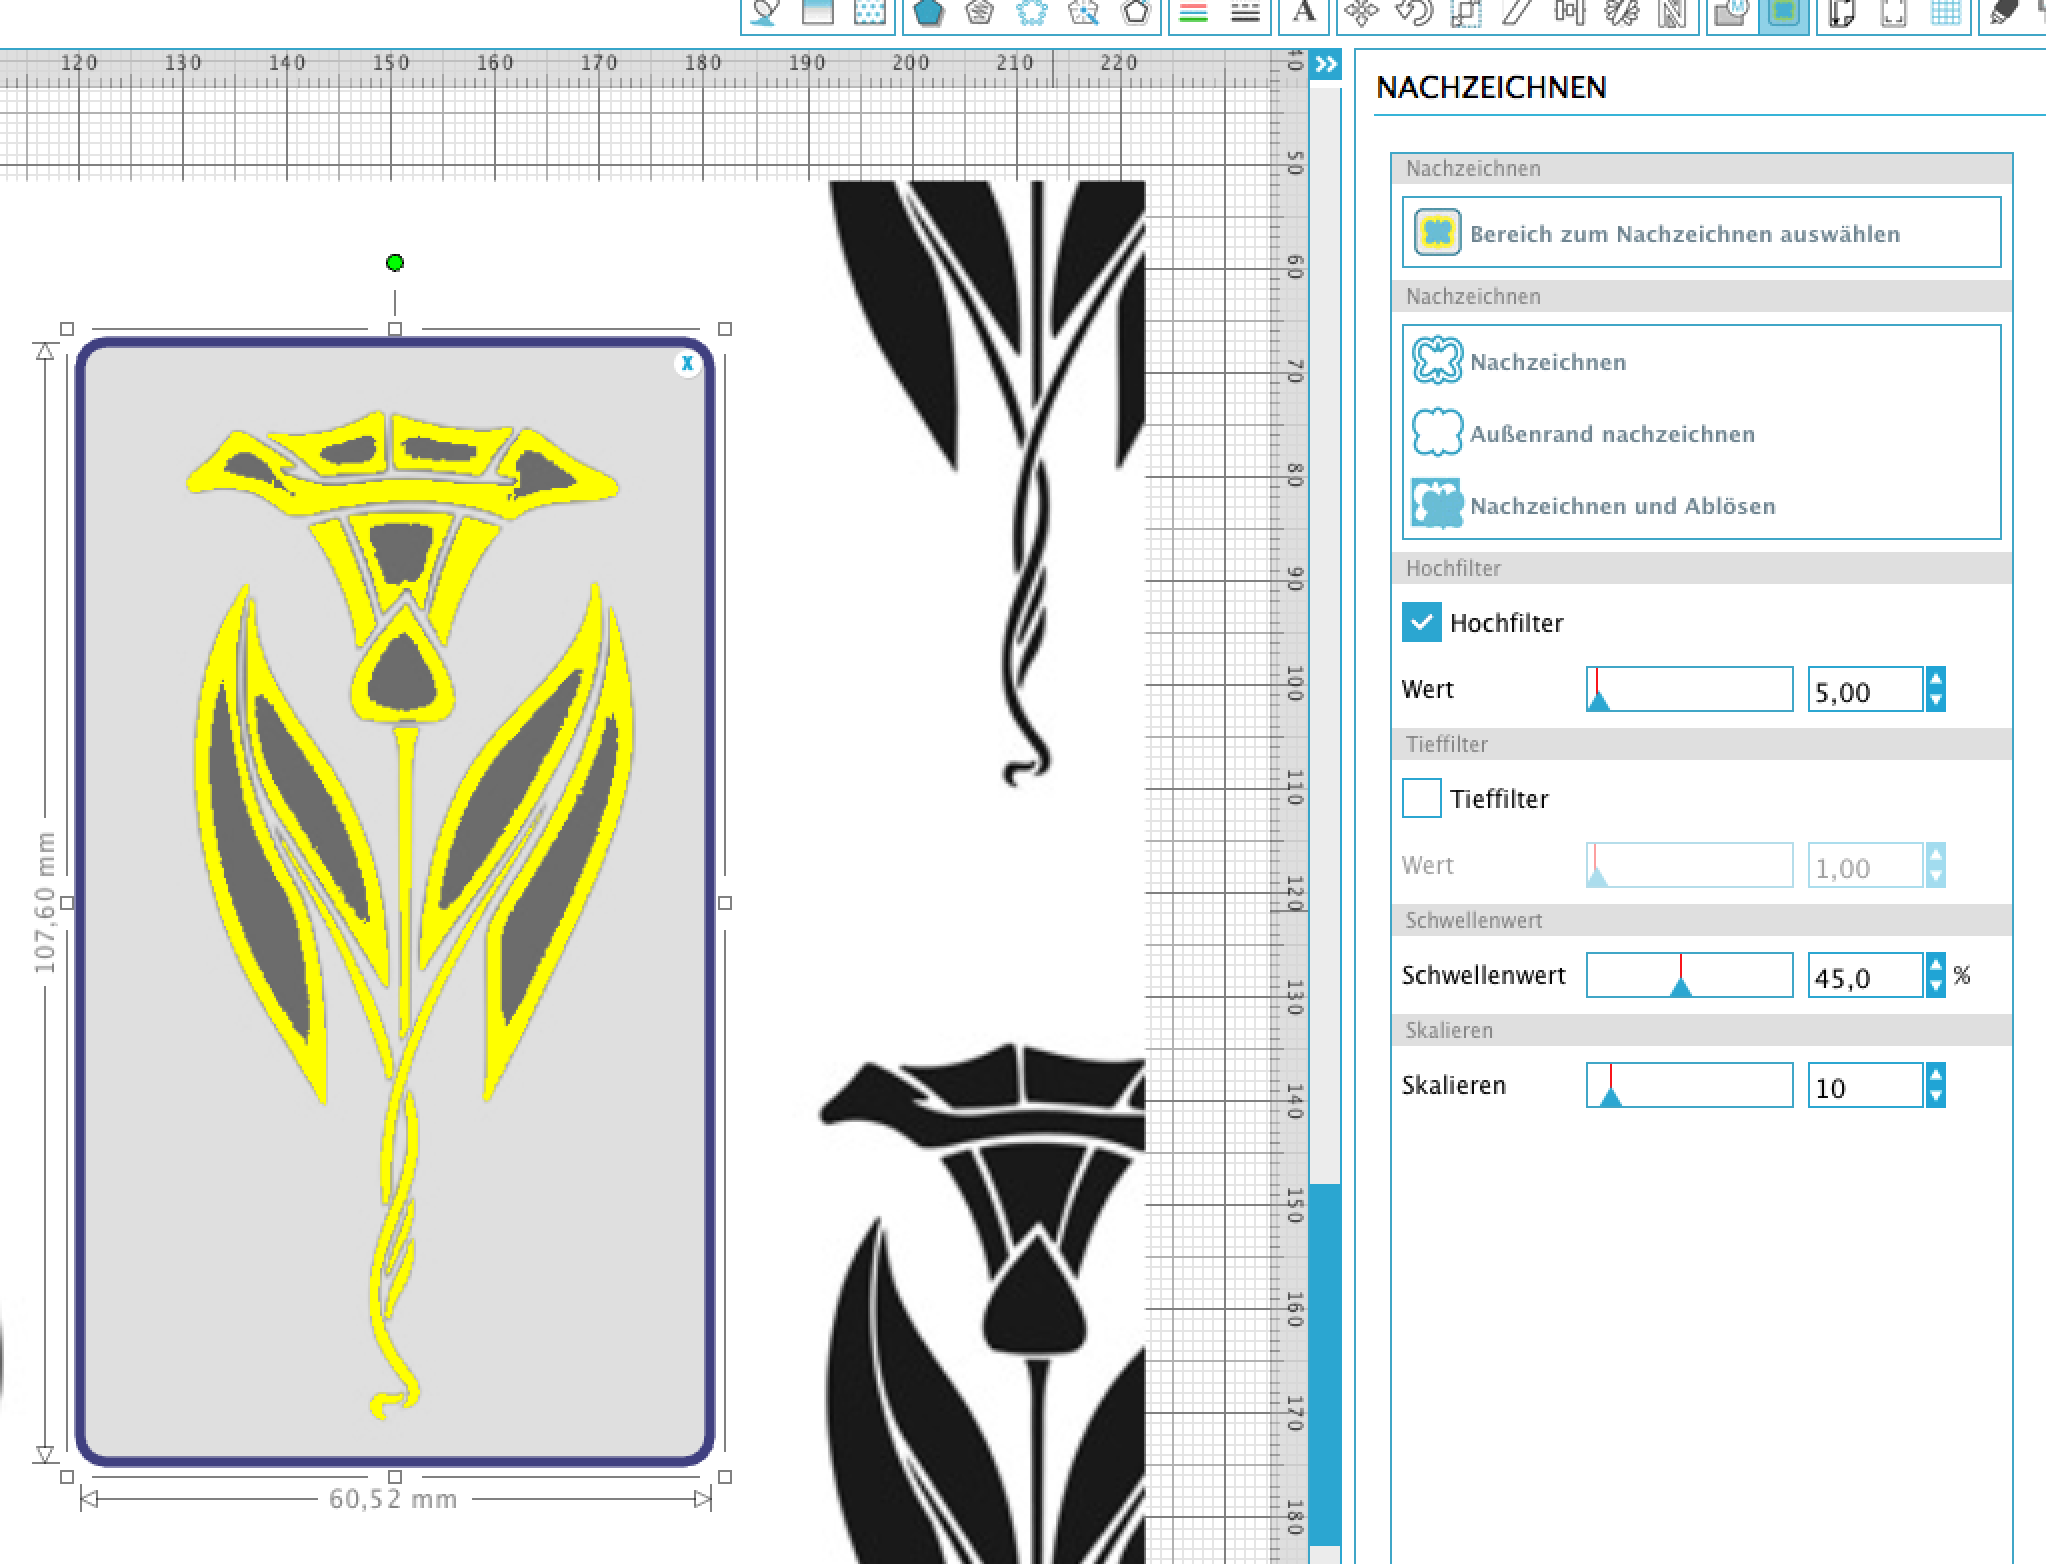The height and width of the screenshot is (1564, 2046).
Task: Enable the Tieffilter checkbox
Action: coord(1421,800)
